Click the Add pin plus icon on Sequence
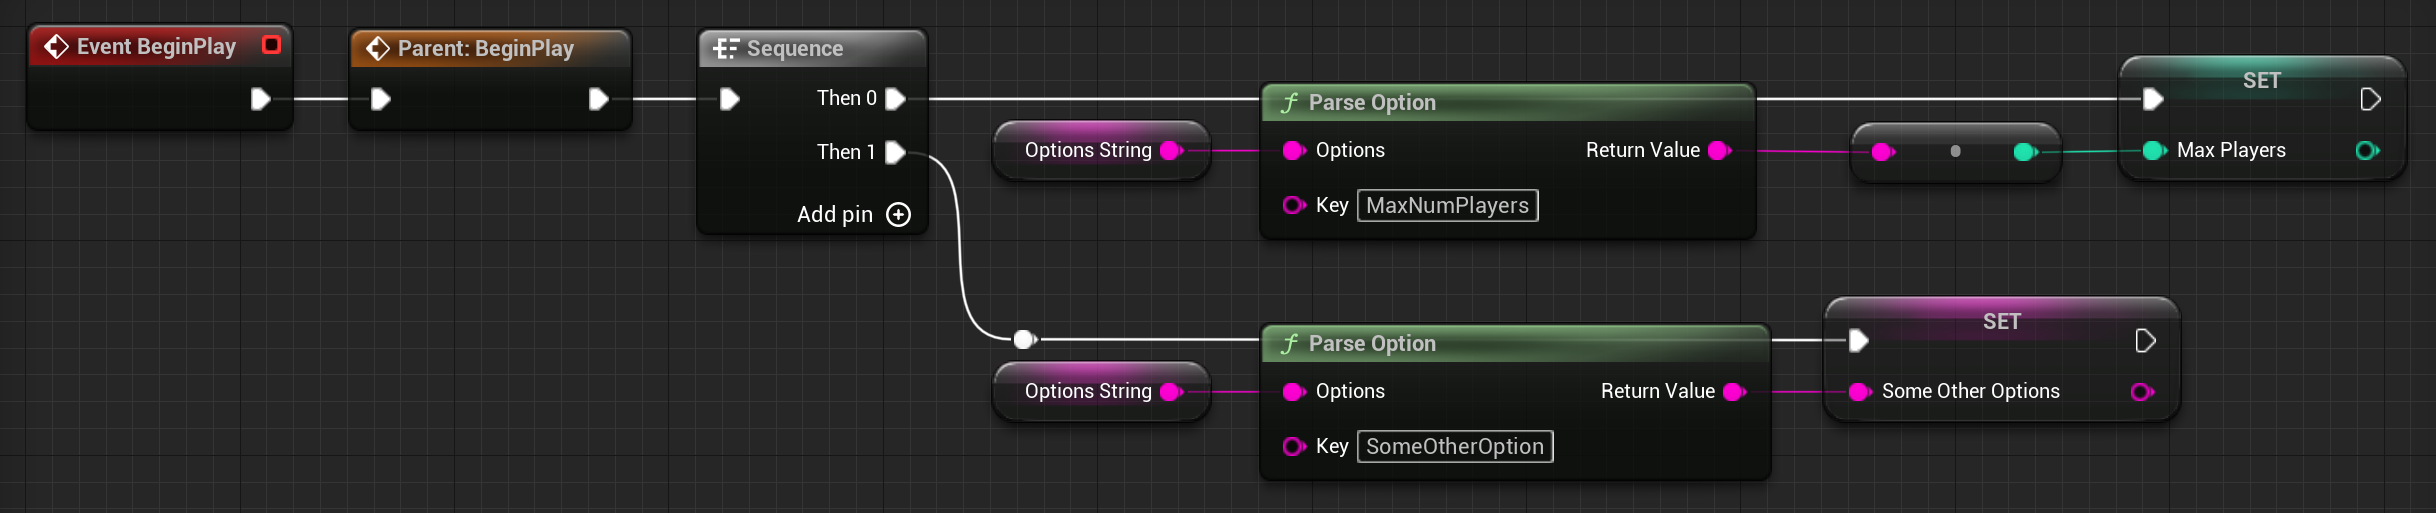The image size is (2436, 513). point(899,215)
